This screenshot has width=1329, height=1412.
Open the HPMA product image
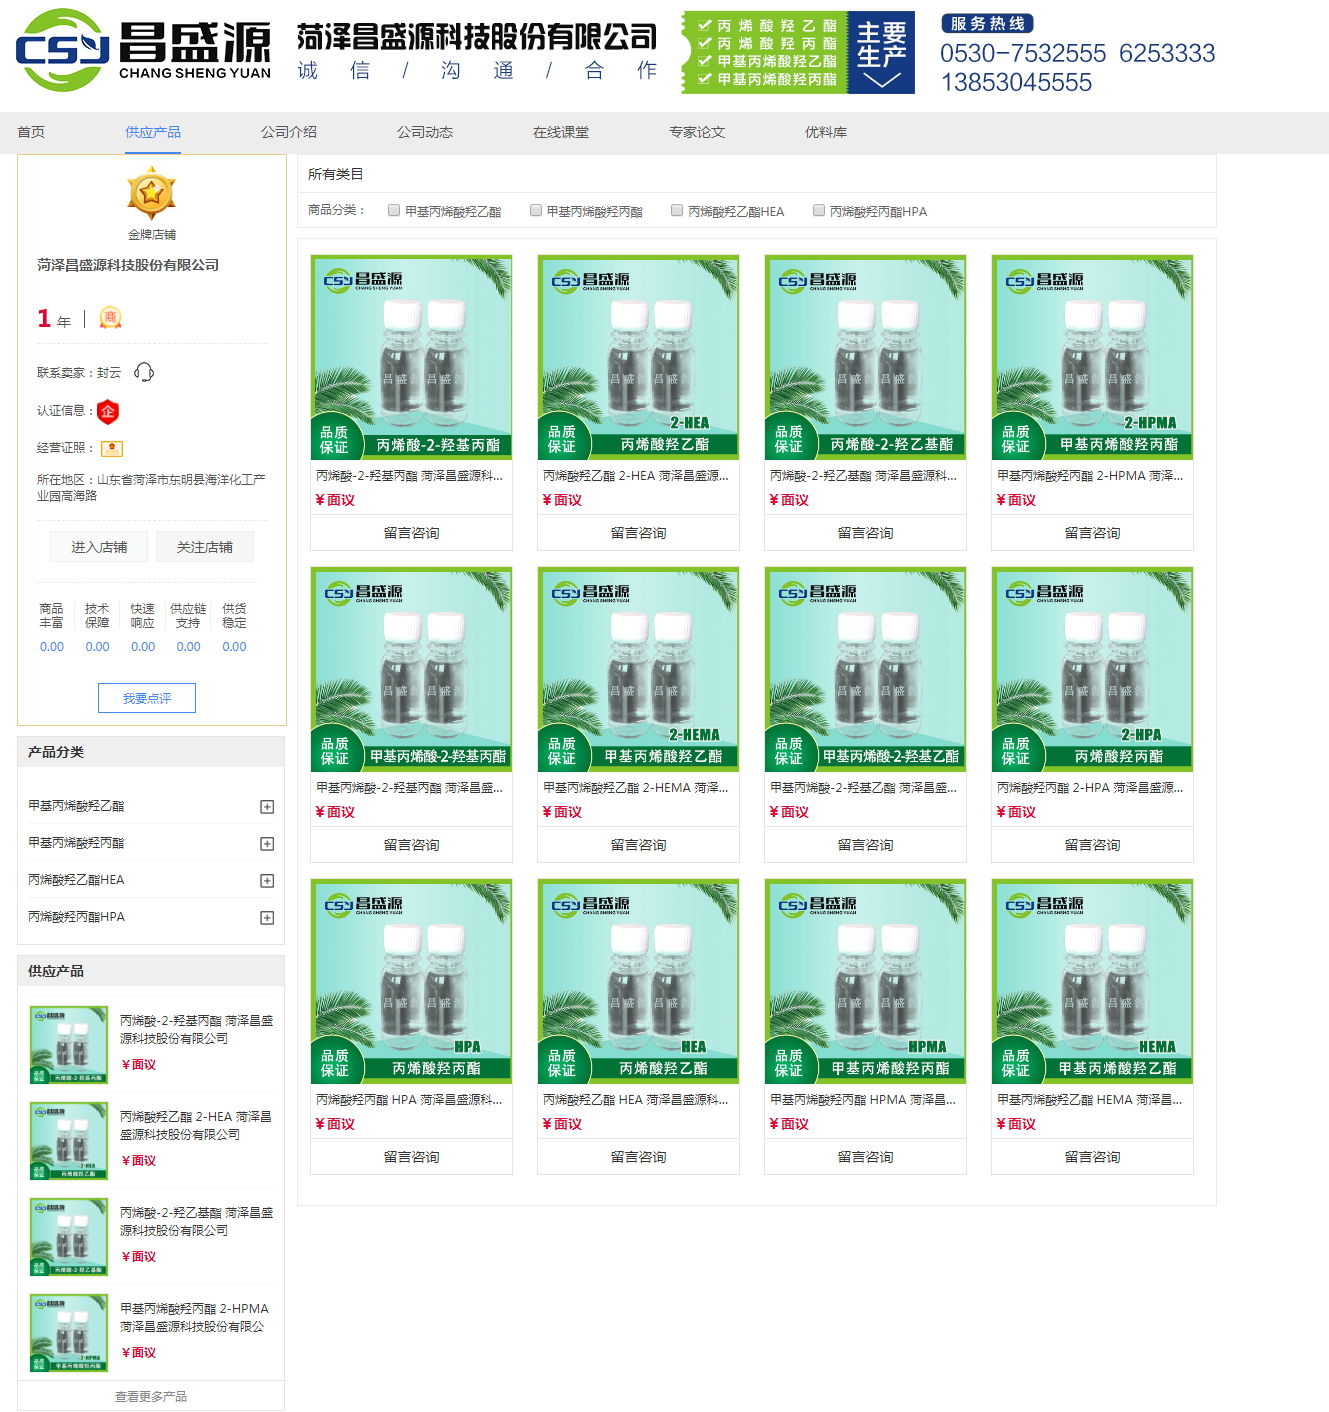(866, 981)
